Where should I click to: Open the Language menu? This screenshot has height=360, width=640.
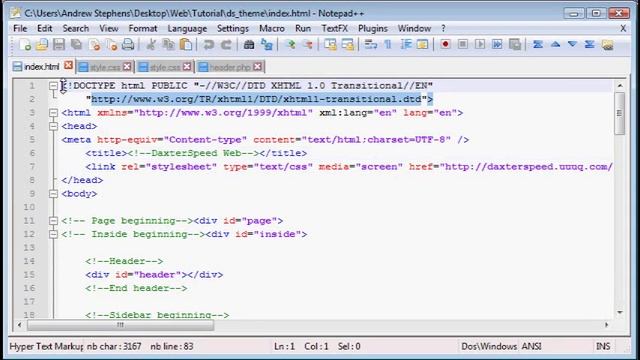pos(187,29)
